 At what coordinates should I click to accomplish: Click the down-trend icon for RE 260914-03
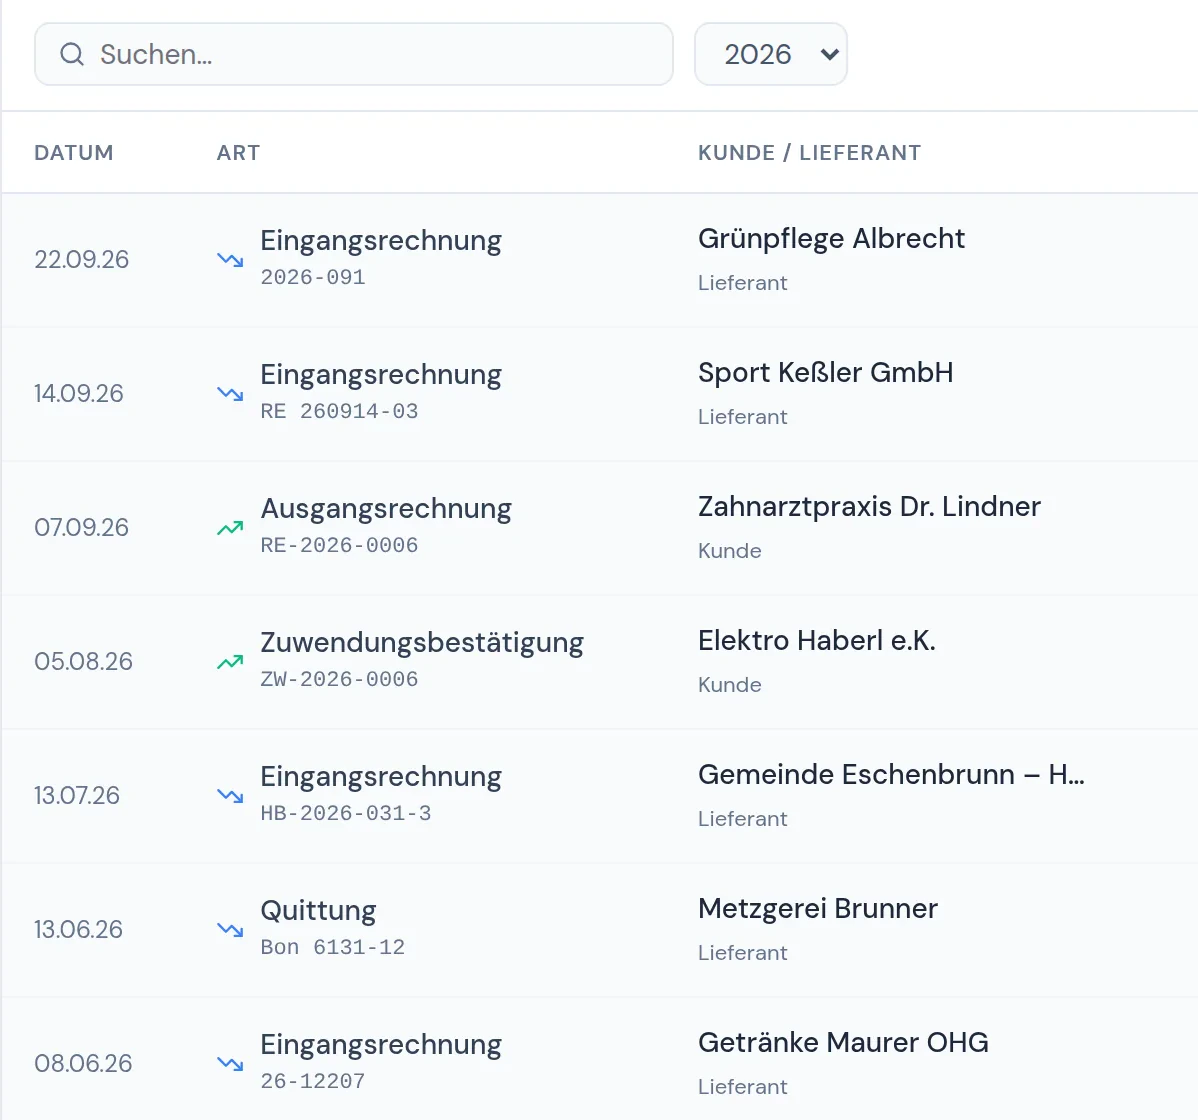click(x=230, y=393)
